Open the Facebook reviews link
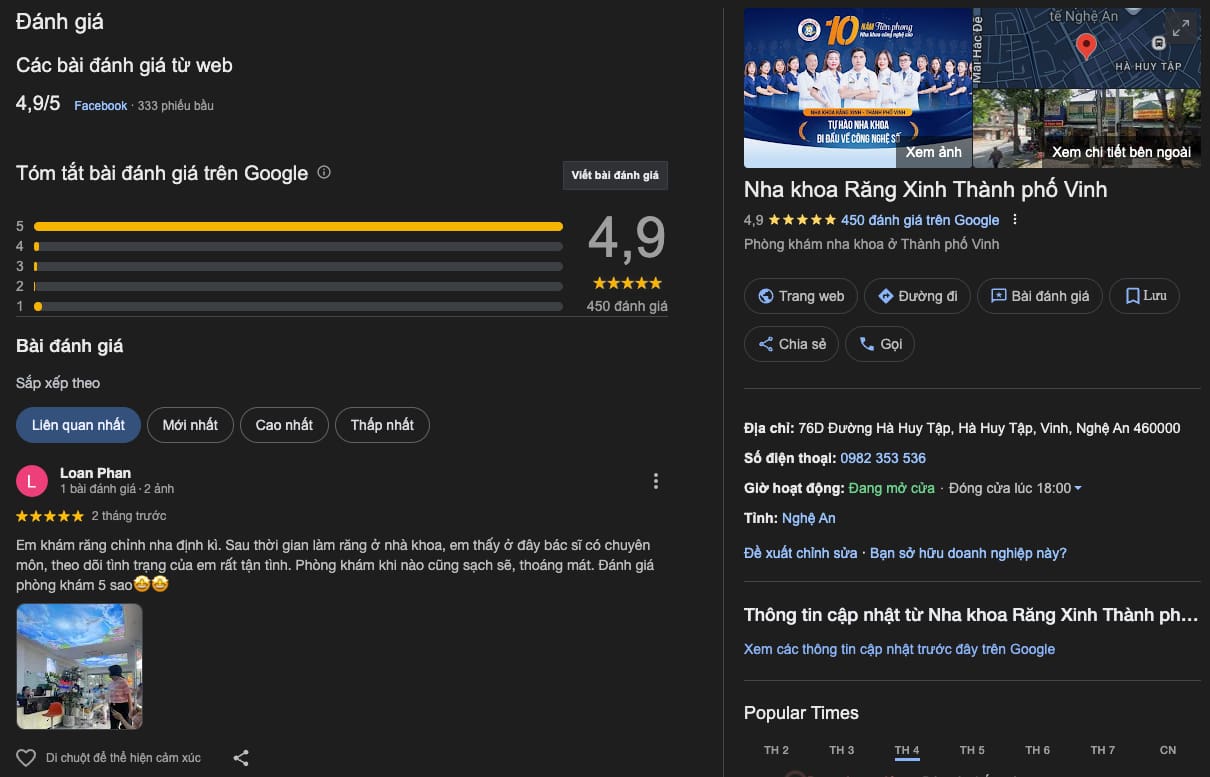1210x777 pixels. pos(101,106)
